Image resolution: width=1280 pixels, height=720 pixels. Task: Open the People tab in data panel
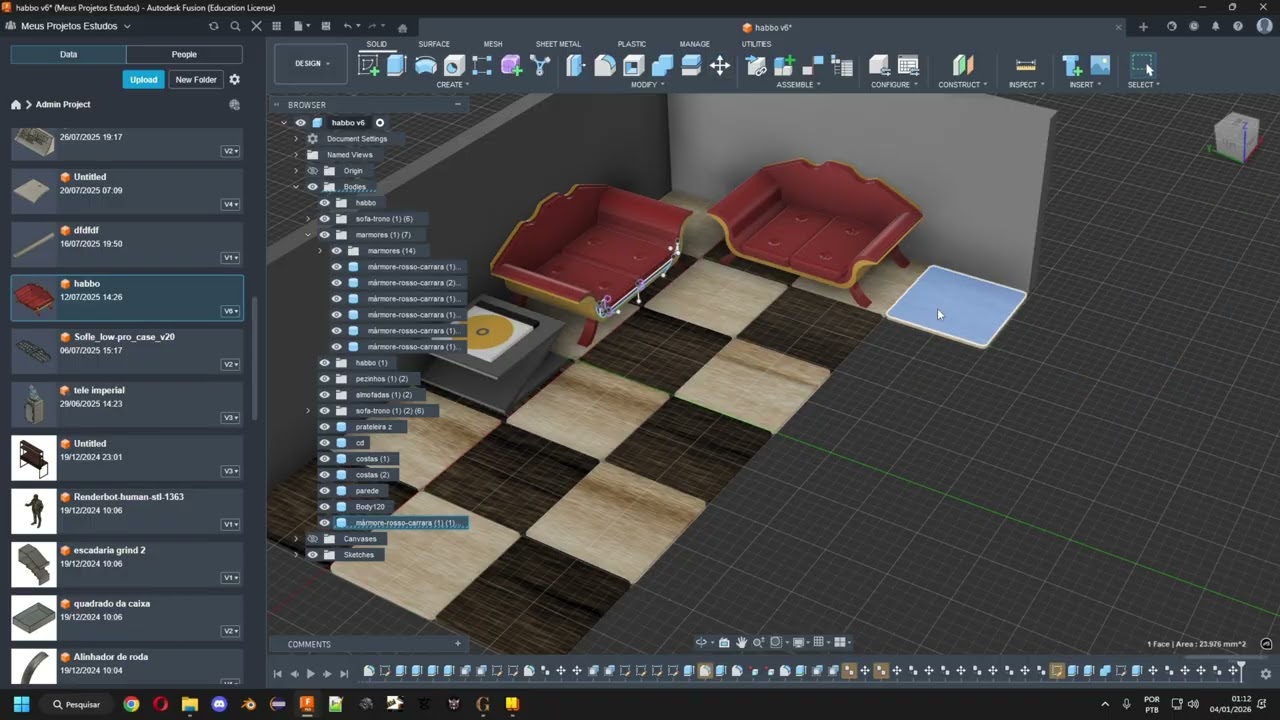coord(184,54)
